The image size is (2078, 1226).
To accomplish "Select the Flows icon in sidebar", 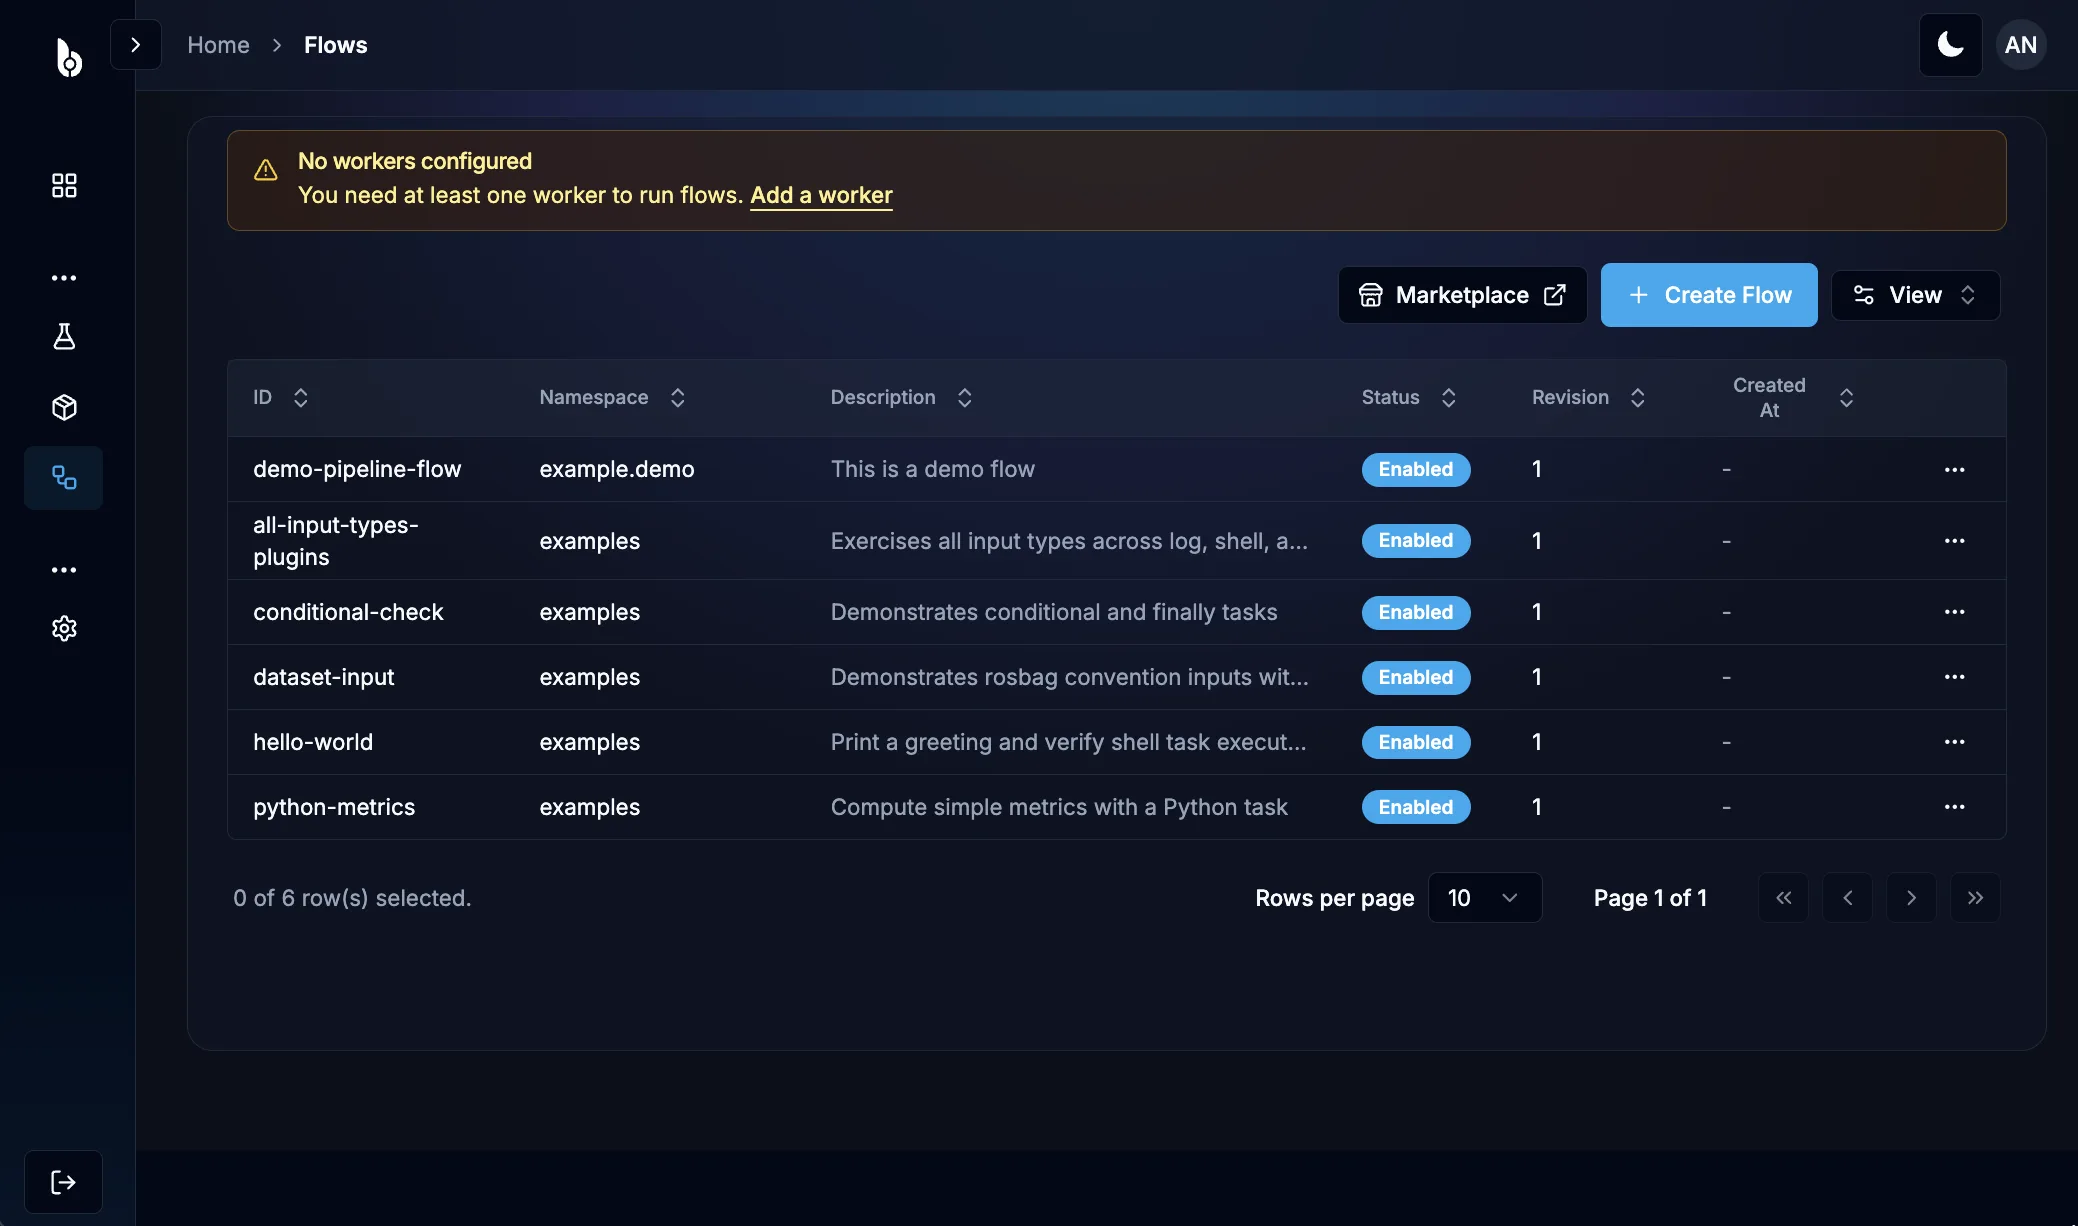I will [64, 478].
